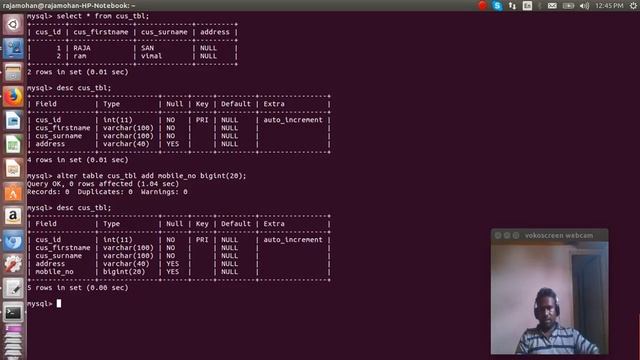This screenshot has width=640, height=360.
Task: Open the sound volume indicator
Action: (584, 6)
